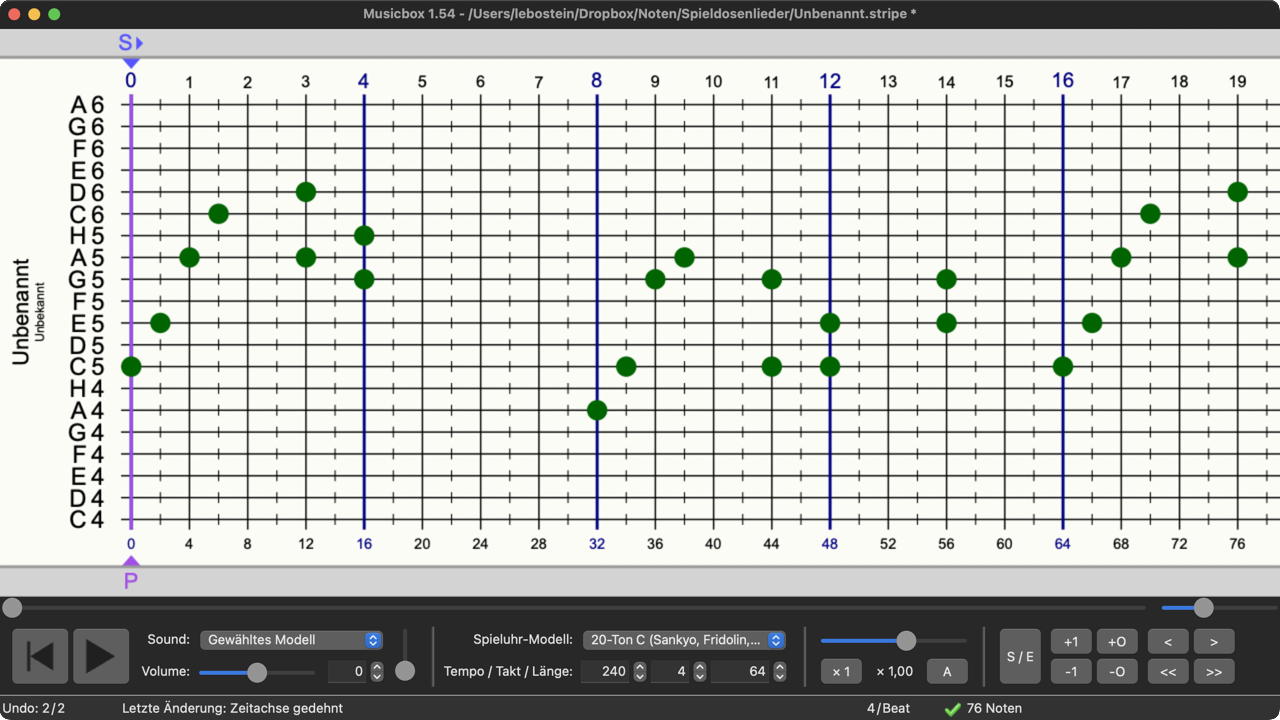
Task: Click the rewind to start button
Action: (40, 656)
